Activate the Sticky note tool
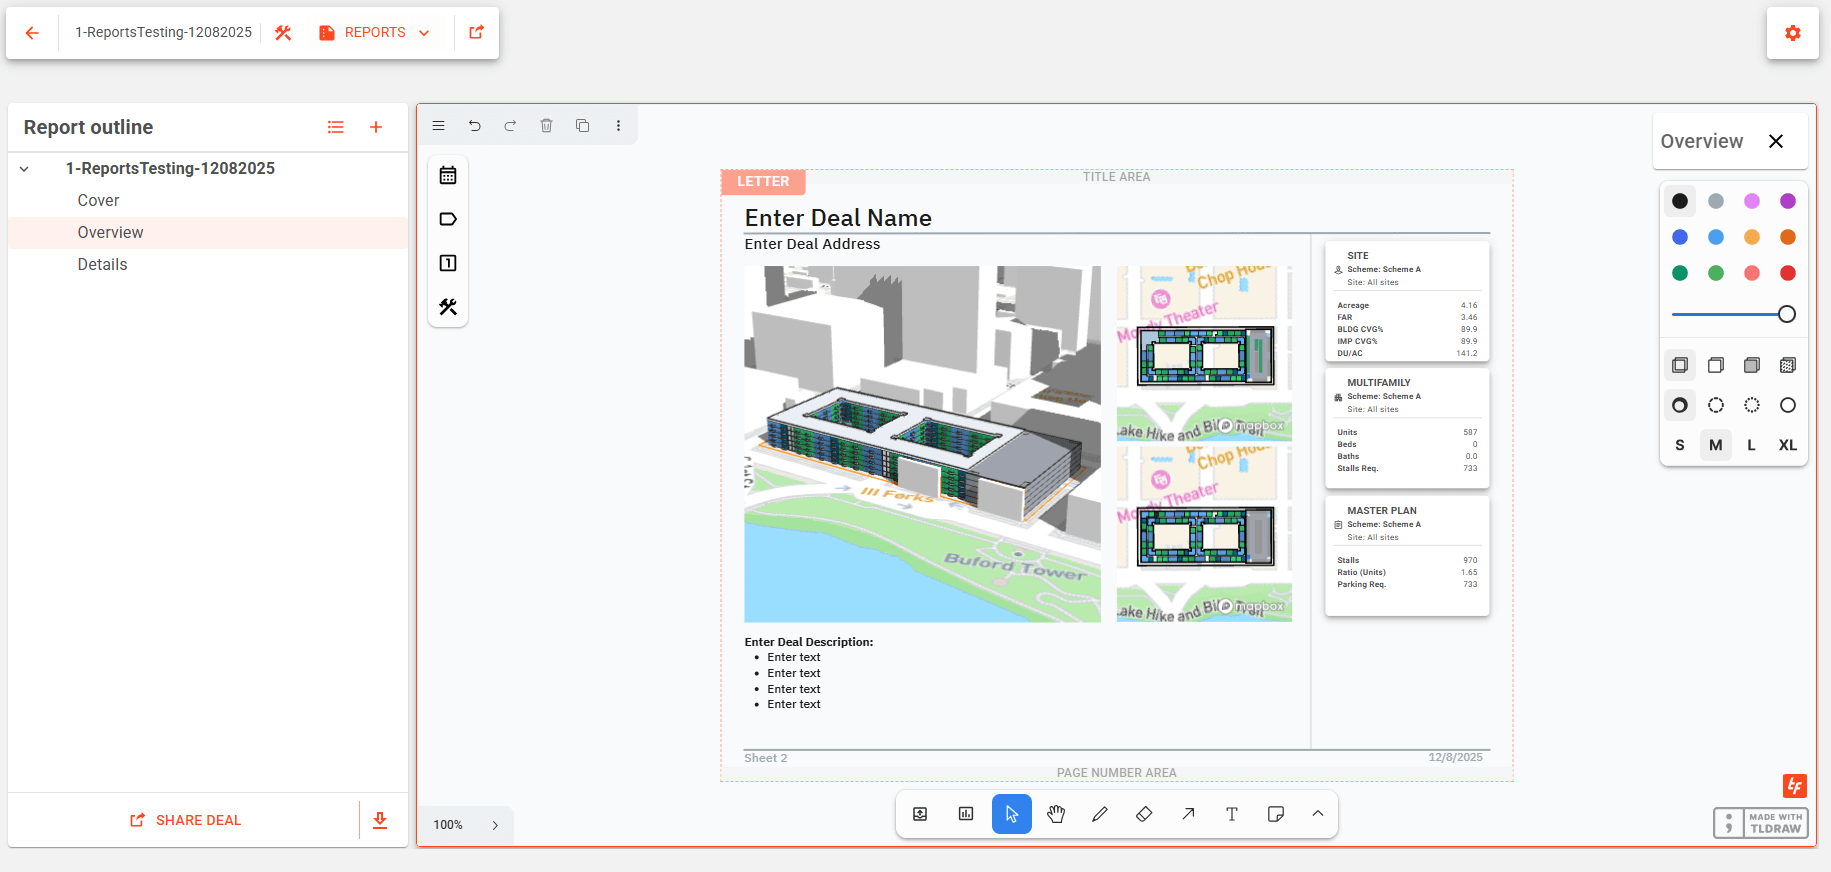1831x872 pixels. [x=1276, y=814]
